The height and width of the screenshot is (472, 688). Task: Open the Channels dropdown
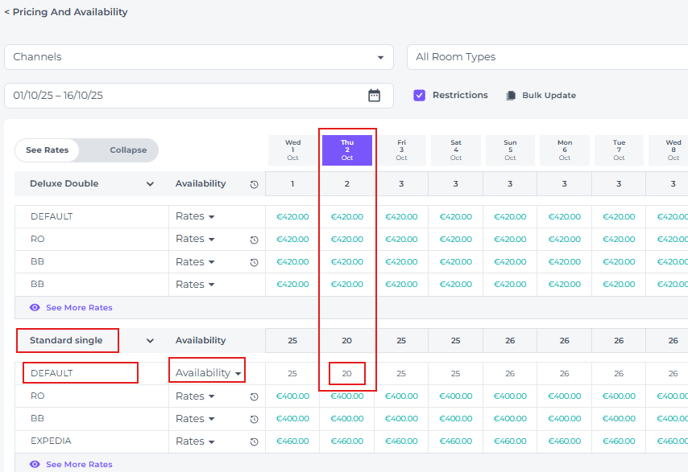[199, 57]
